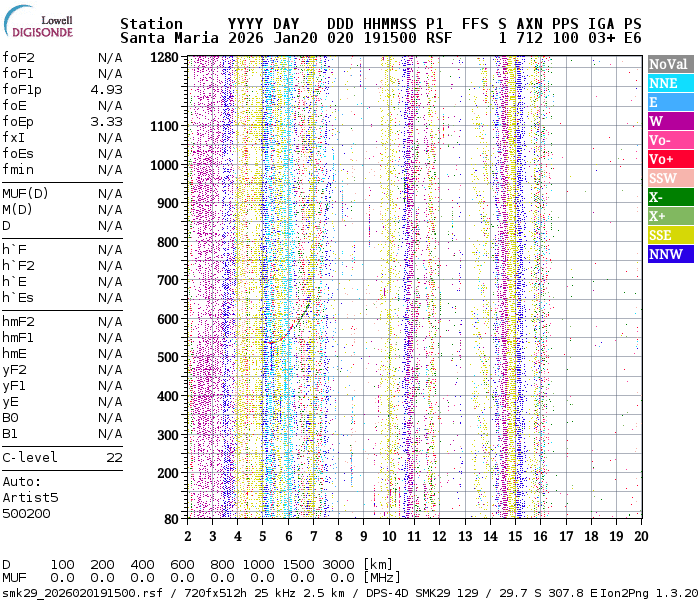Click the yellow SSE legend swatch

tap(670, 235)
